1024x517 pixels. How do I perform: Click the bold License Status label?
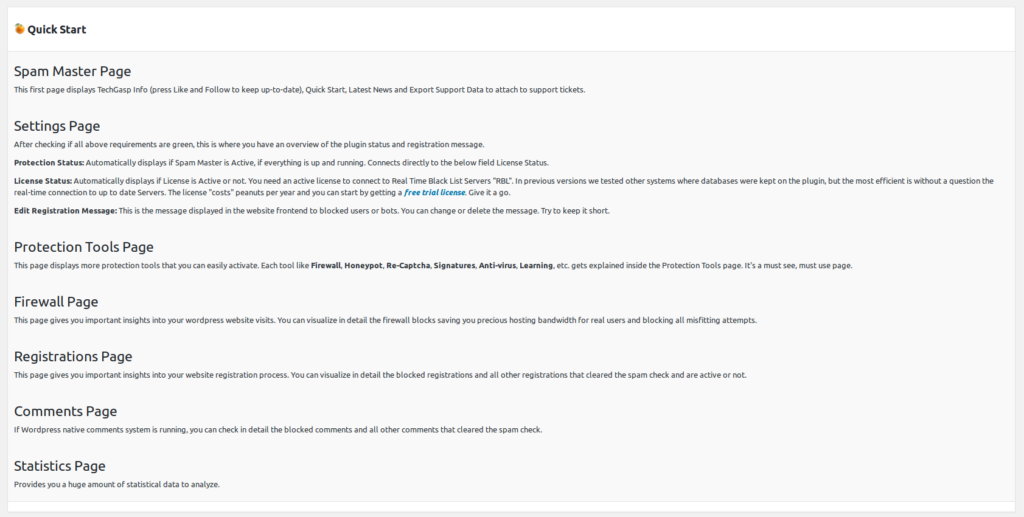tap(42, 181)
